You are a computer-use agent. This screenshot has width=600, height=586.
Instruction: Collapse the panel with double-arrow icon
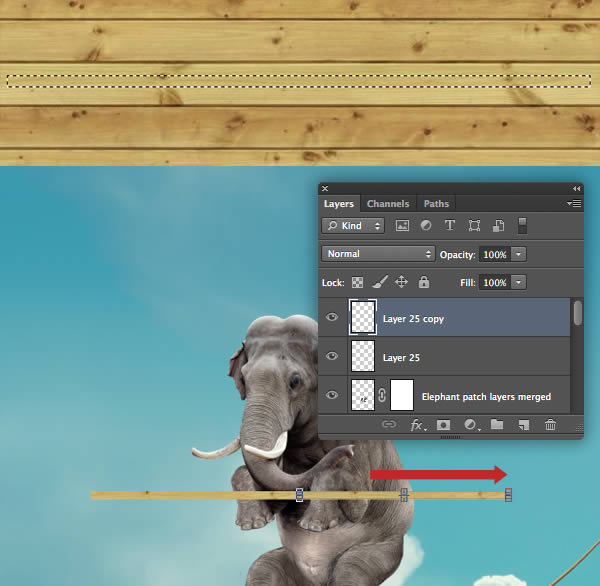[x=576, y=188]
